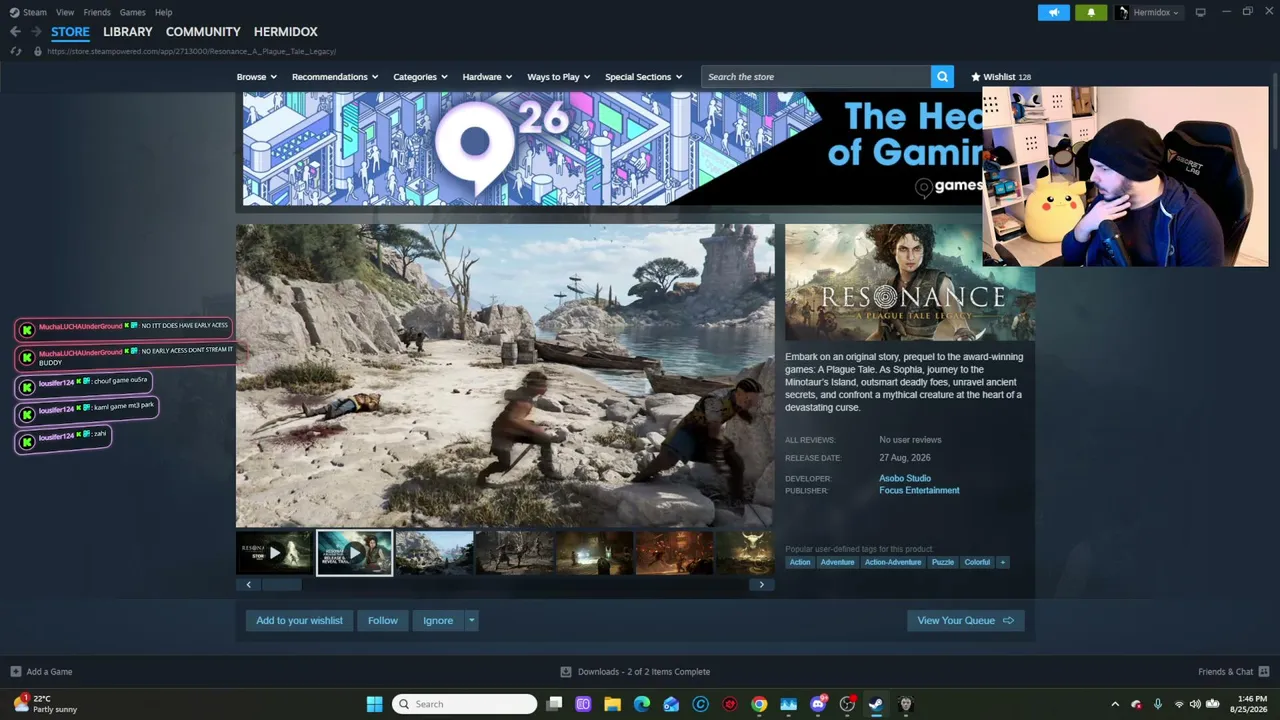This screenshot has width=1280, height=720.
Task: Switch to the COMMUNITY tab
Action: click(203, 32)
